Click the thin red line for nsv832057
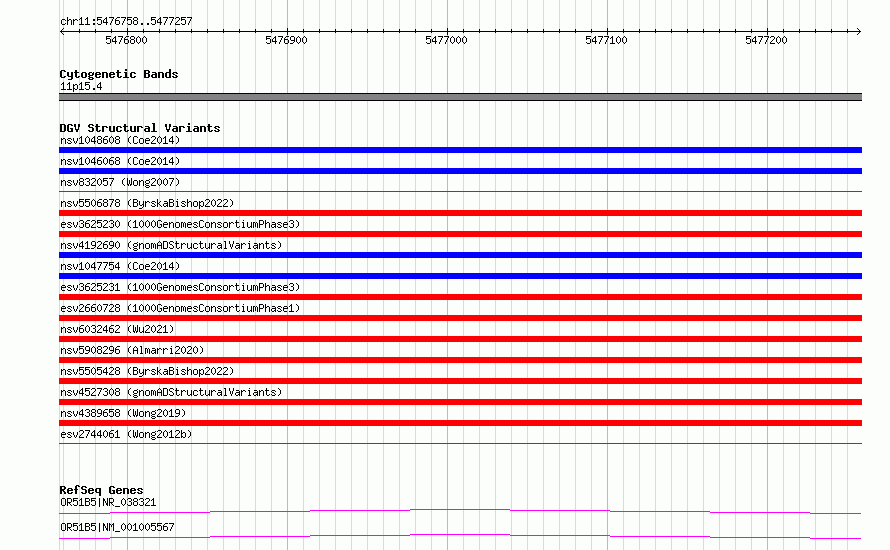The width and height of the screenshot is (890, 550). click(460, 192)
